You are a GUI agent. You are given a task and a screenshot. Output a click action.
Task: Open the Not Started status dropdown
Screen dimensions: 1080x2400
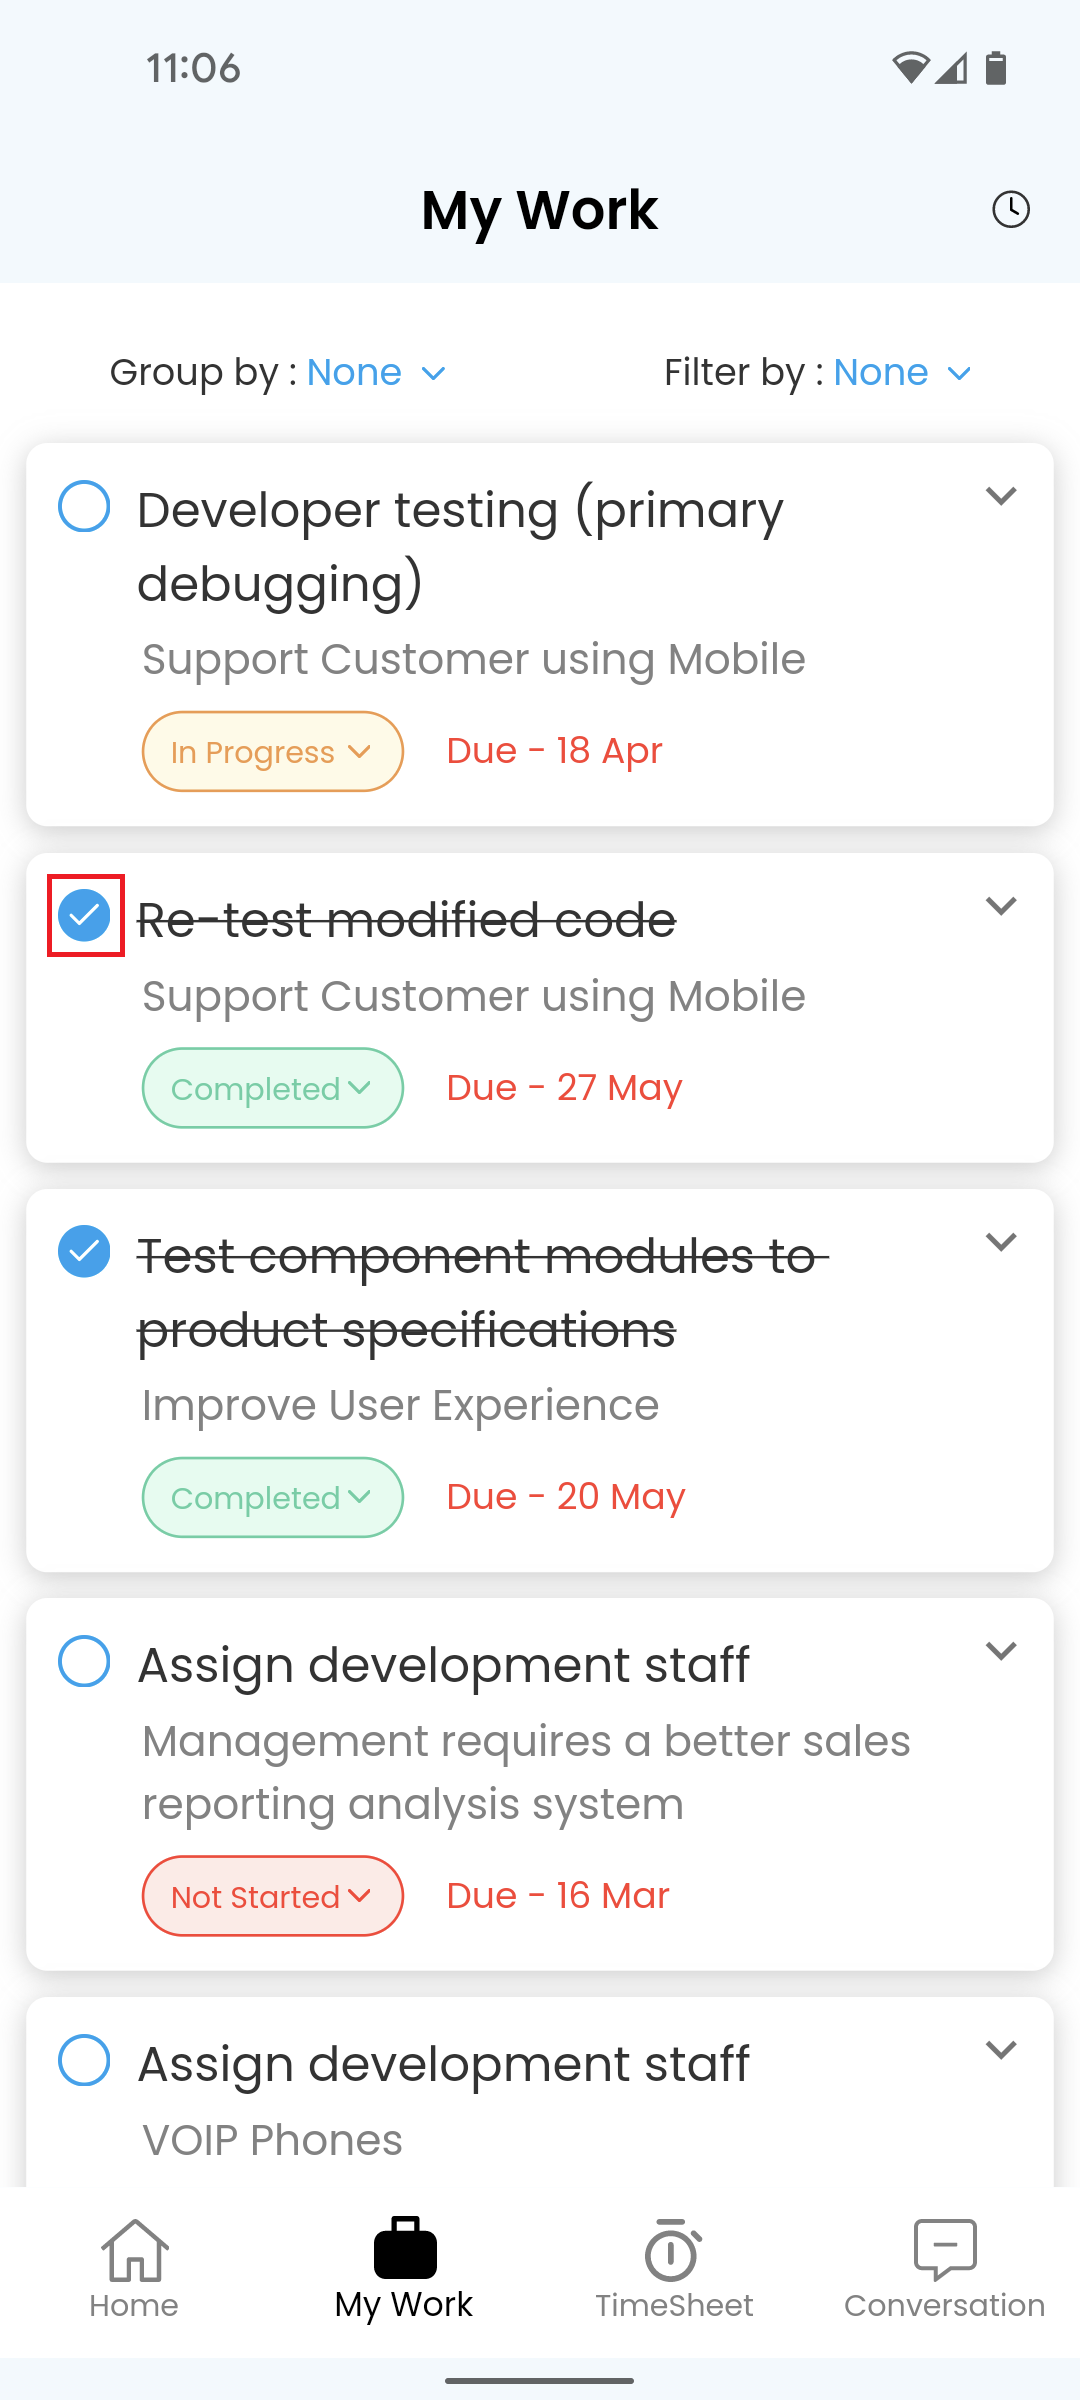click(273, 1896)
